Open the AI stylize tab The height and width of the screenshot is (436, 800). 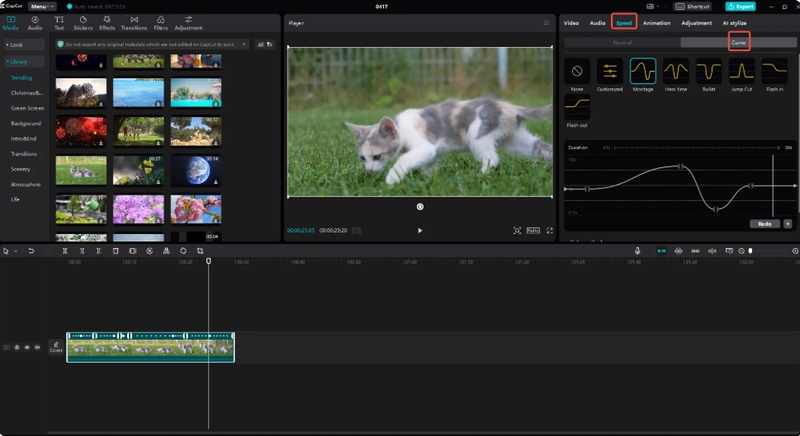click(x=735, y=22)
